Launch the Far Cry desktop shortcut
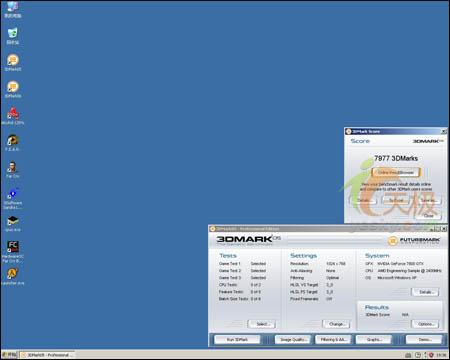450x360 pixels. (x=12, y=169)
